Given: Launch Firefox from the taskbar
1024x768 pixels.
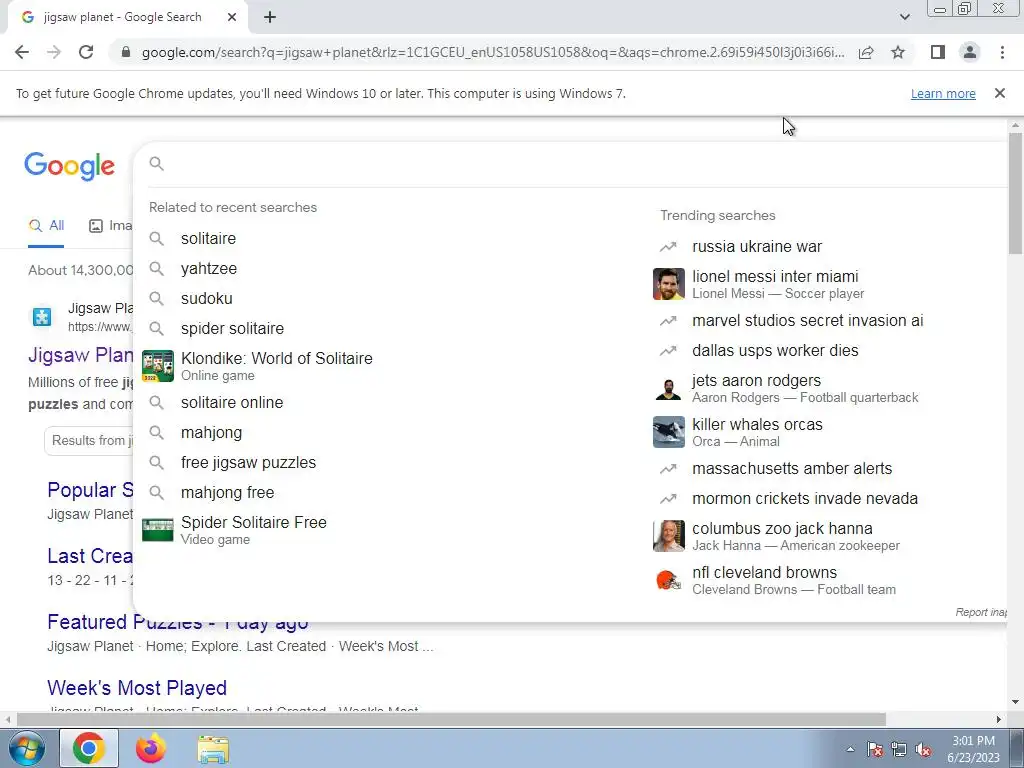Looking at the screenshot, I should (151, 748).
